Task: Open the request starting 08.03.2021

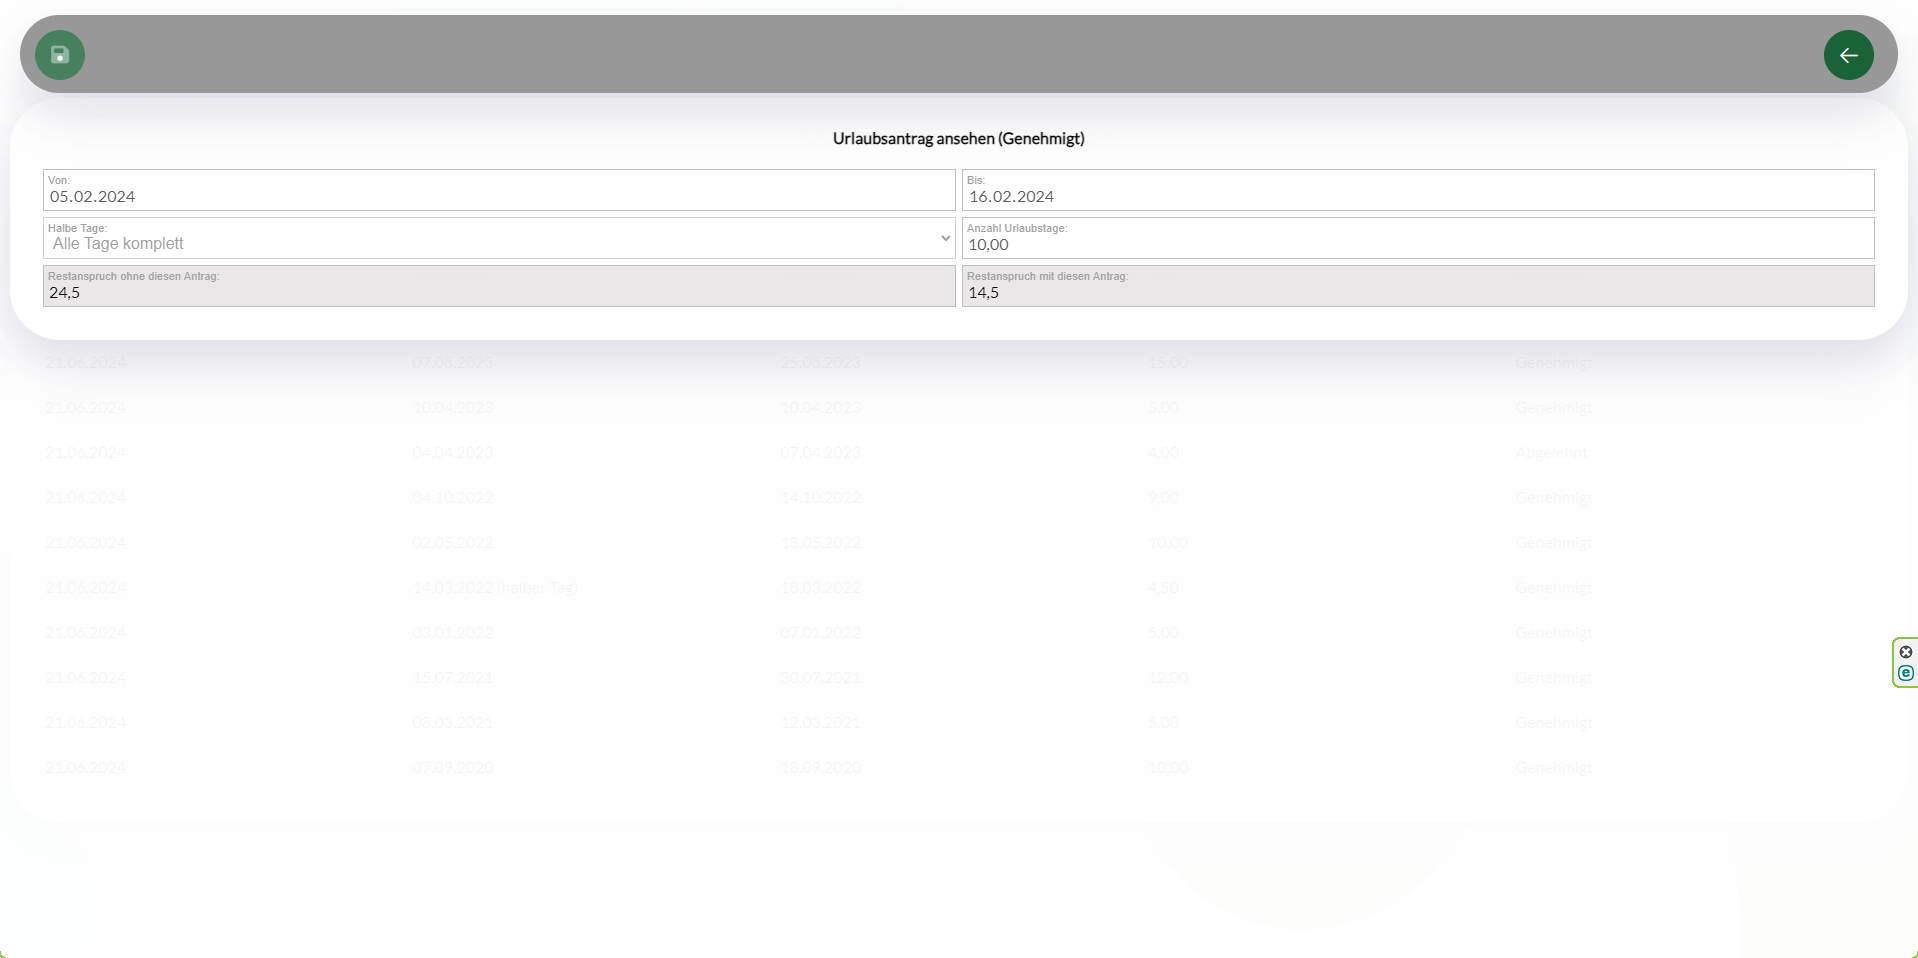Action: pyautogui.click(x=452, y=723)
